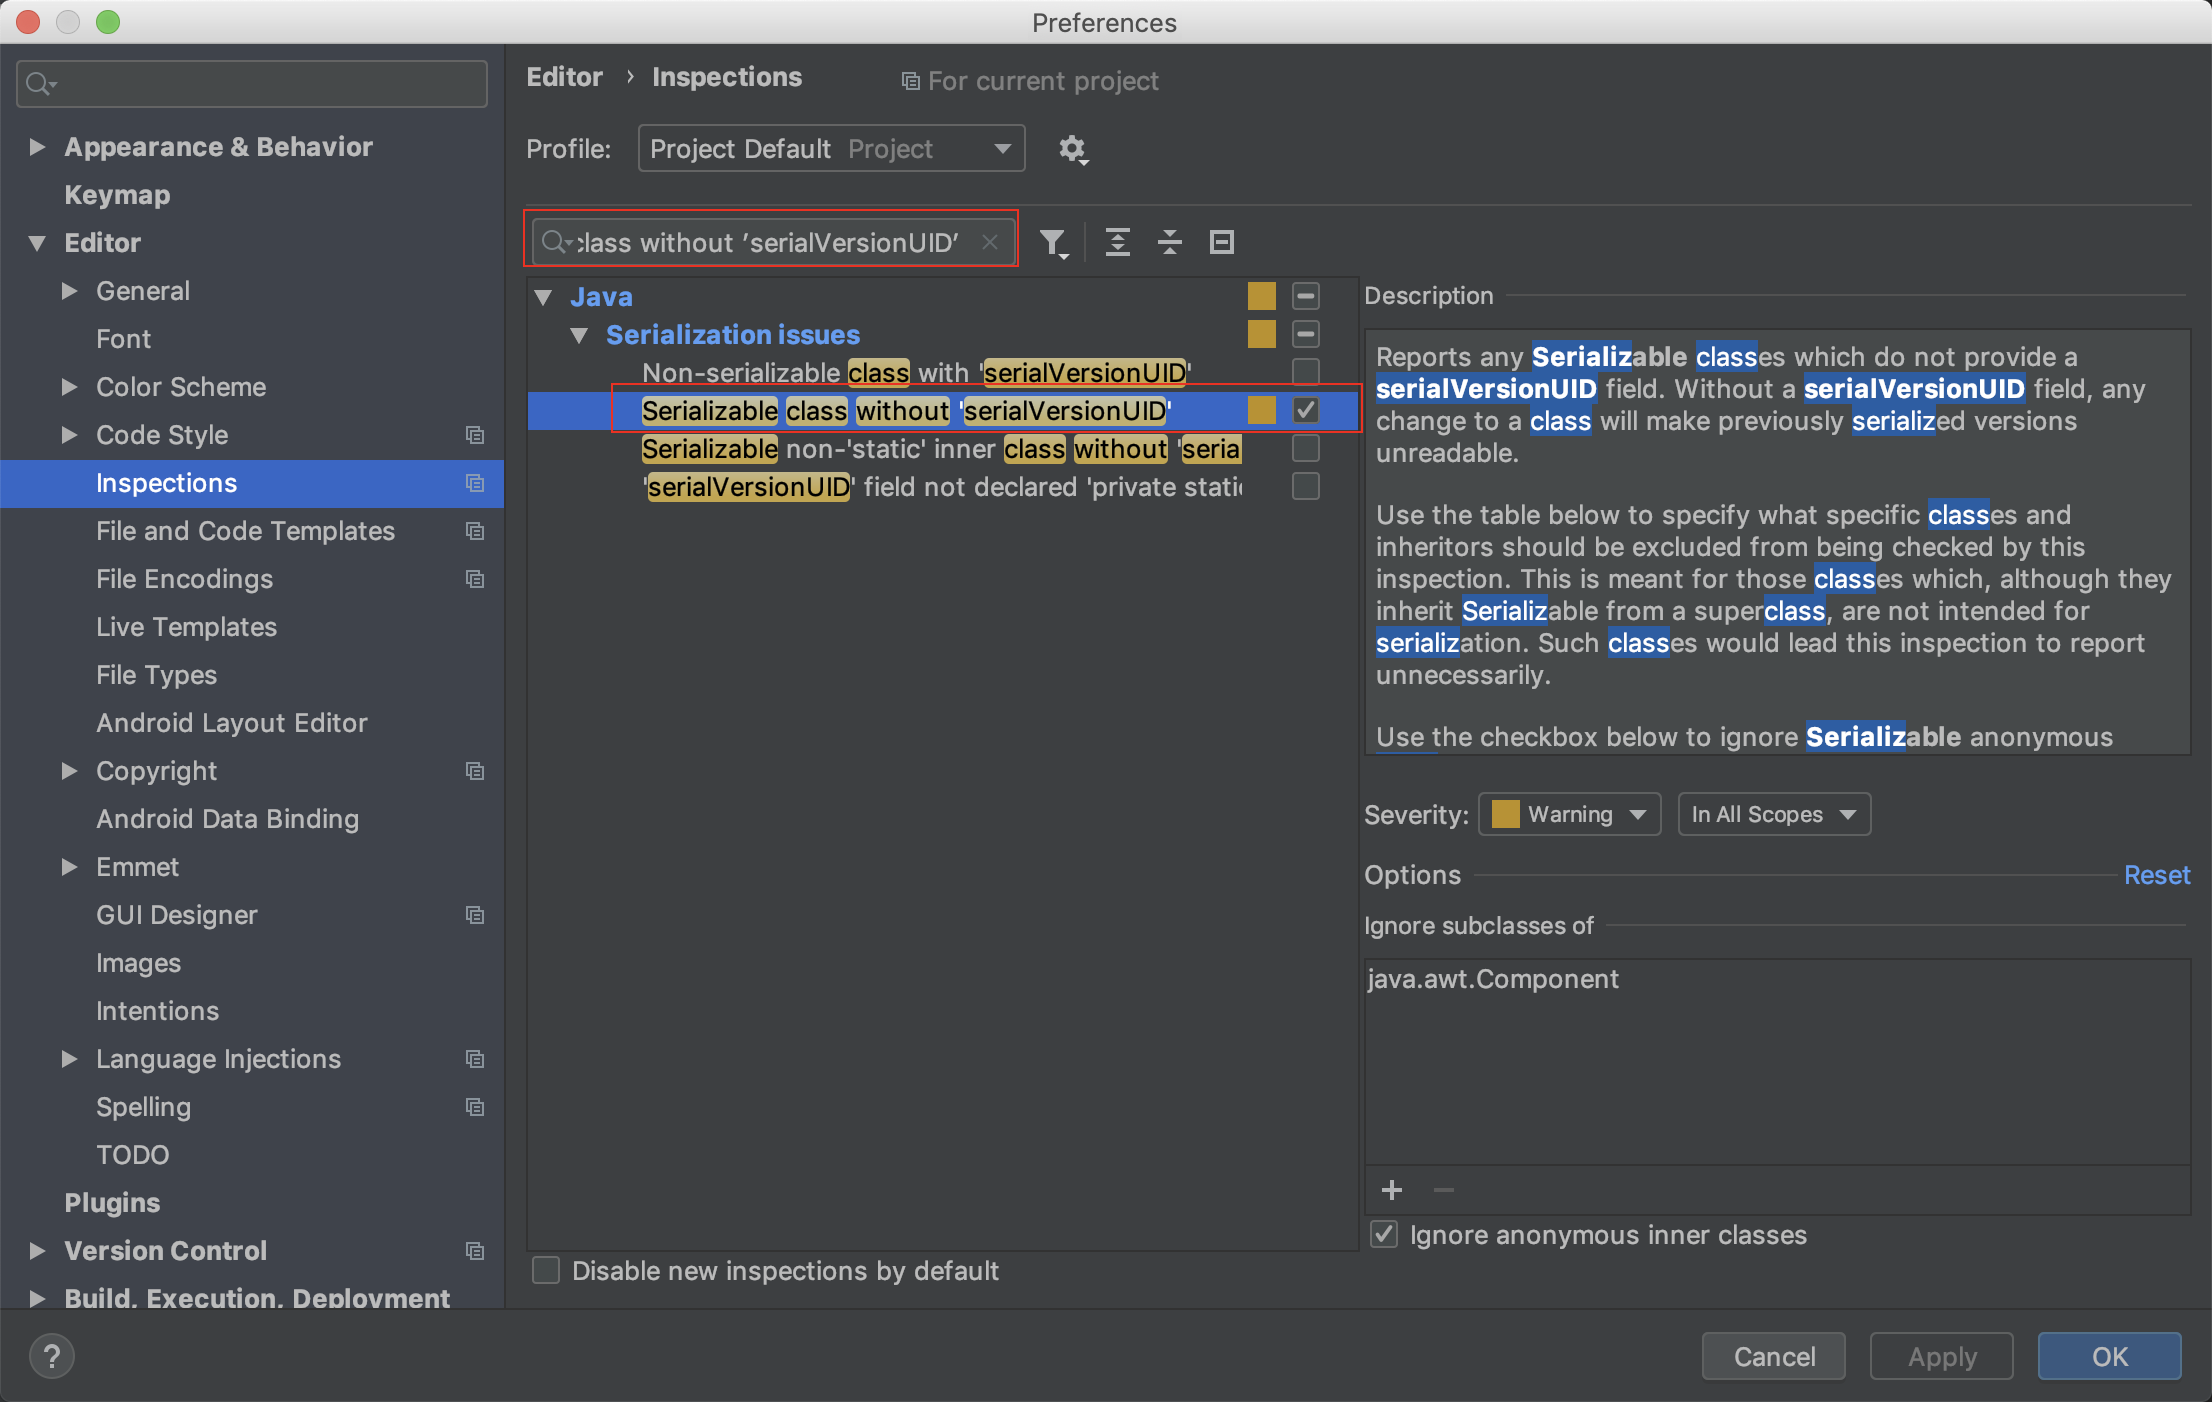
Task: Open the profile gear settings icon
Action: [x=1072, y=149]
